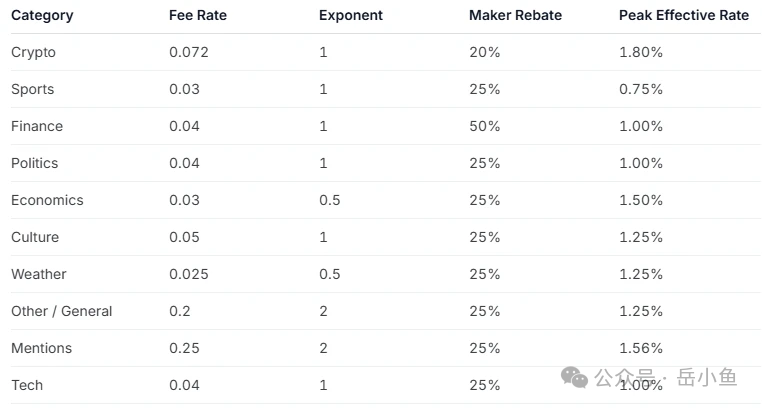Click the Exponent column header
Image resolution: width=762 pixels, height=408 pixels.
pyautogui.click(x=350, y=16)
